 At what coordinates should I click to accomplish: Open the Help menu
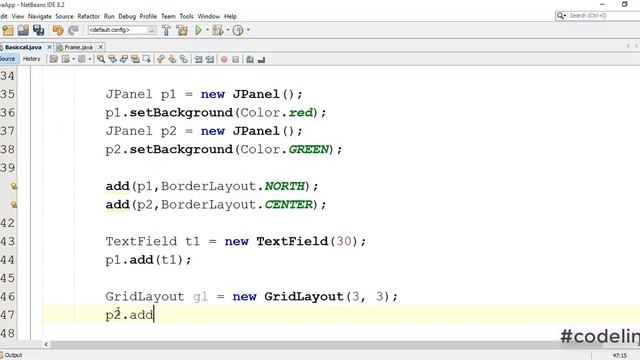230,16
